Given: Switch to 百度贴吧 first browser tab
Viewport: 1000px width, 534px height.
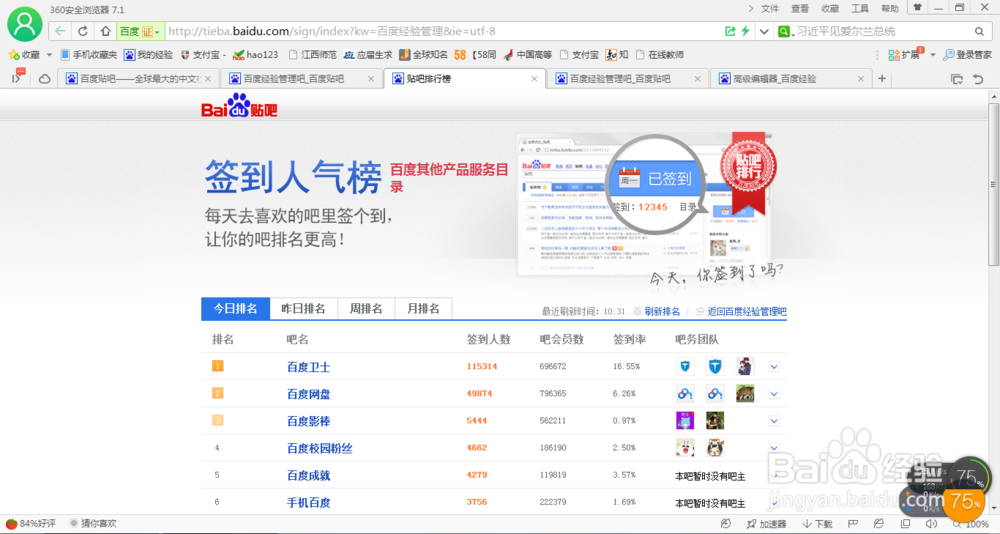Looking at the screenshot, I should [139, 79].
